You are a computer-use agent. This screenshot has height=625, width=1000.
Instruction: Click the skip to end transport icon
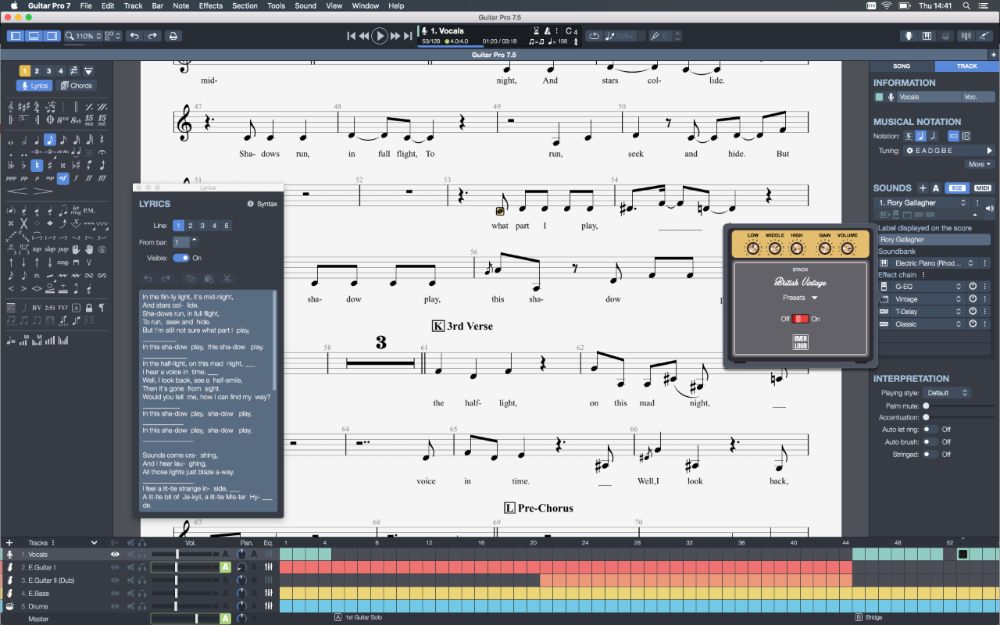(x=408, y=36)
